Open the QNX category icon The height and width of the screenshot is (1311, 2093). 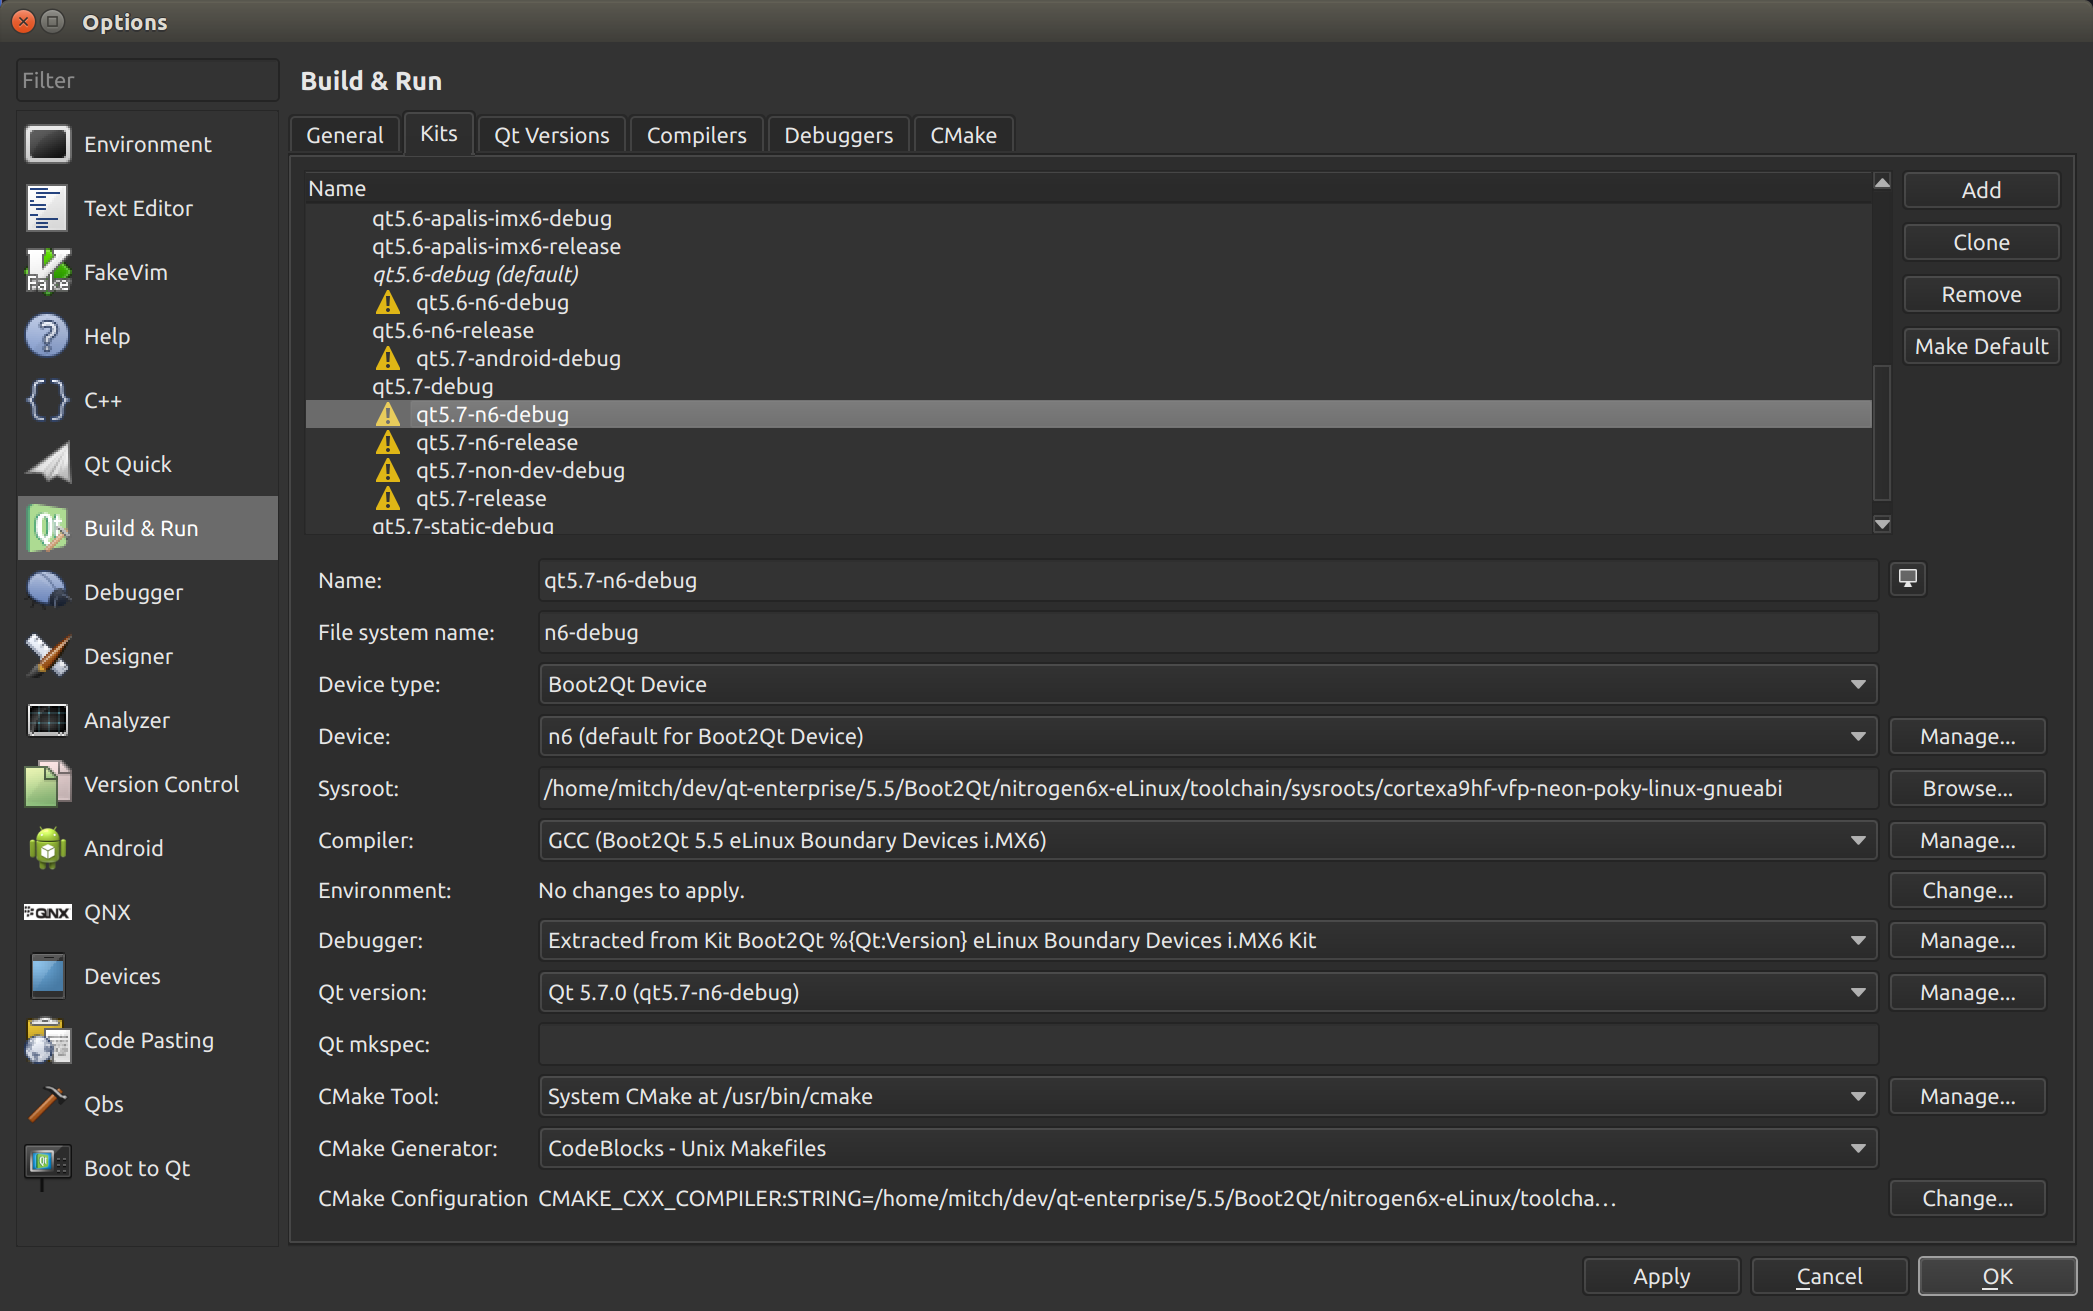click(47, 912)
